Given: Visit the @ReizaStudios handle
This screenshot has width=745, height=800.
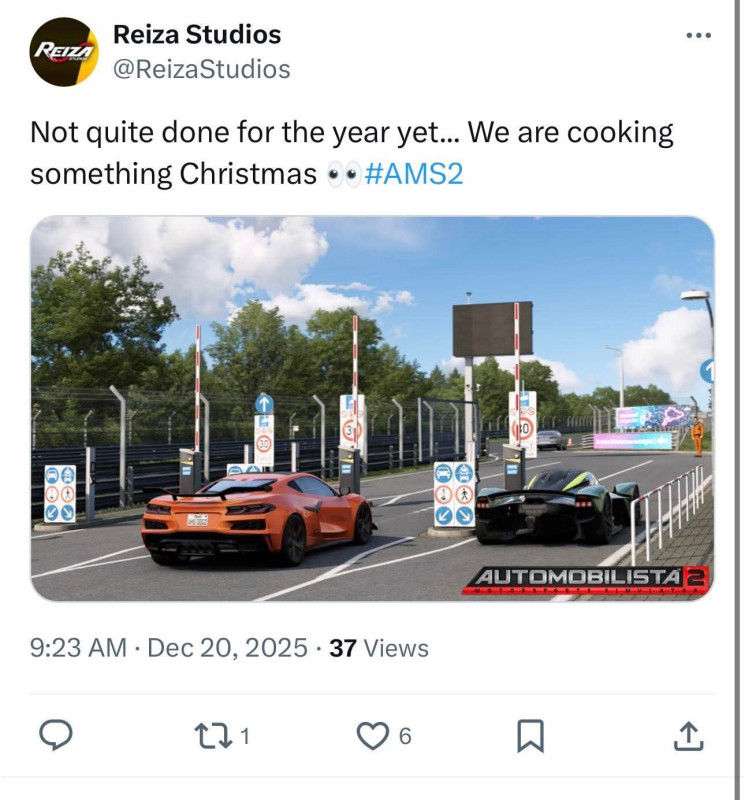Looking at the screenshot, I should [x=201, y=69].
